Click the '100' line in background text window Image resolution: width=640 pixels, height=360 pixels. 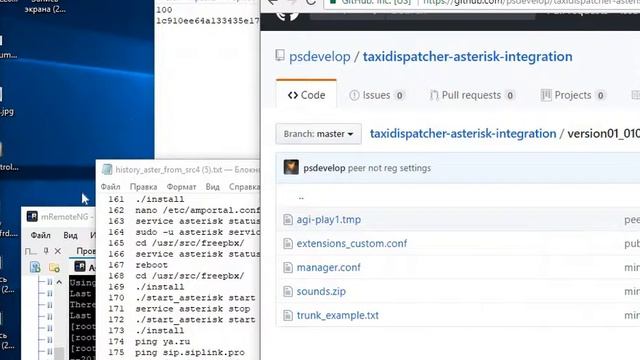click(x=164, y=10)
